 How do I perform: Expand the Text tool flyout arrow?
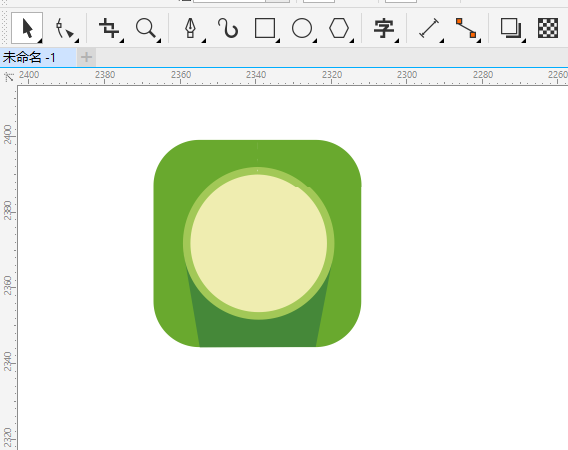(x=397, y=41)
